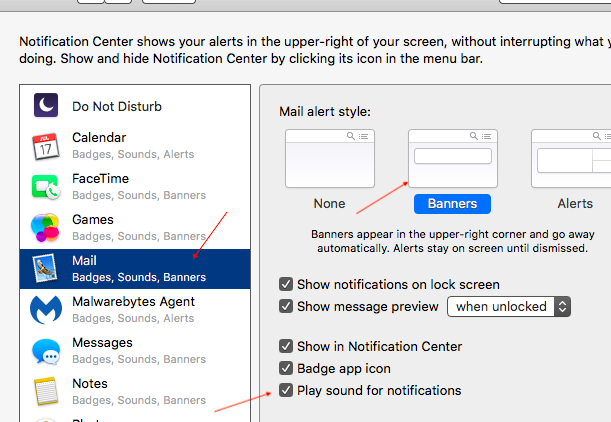The height and width of the screenshot is (422, 611).
Task: Open the 'when unlocked' preview dropdown
Action: pos(509,307)
